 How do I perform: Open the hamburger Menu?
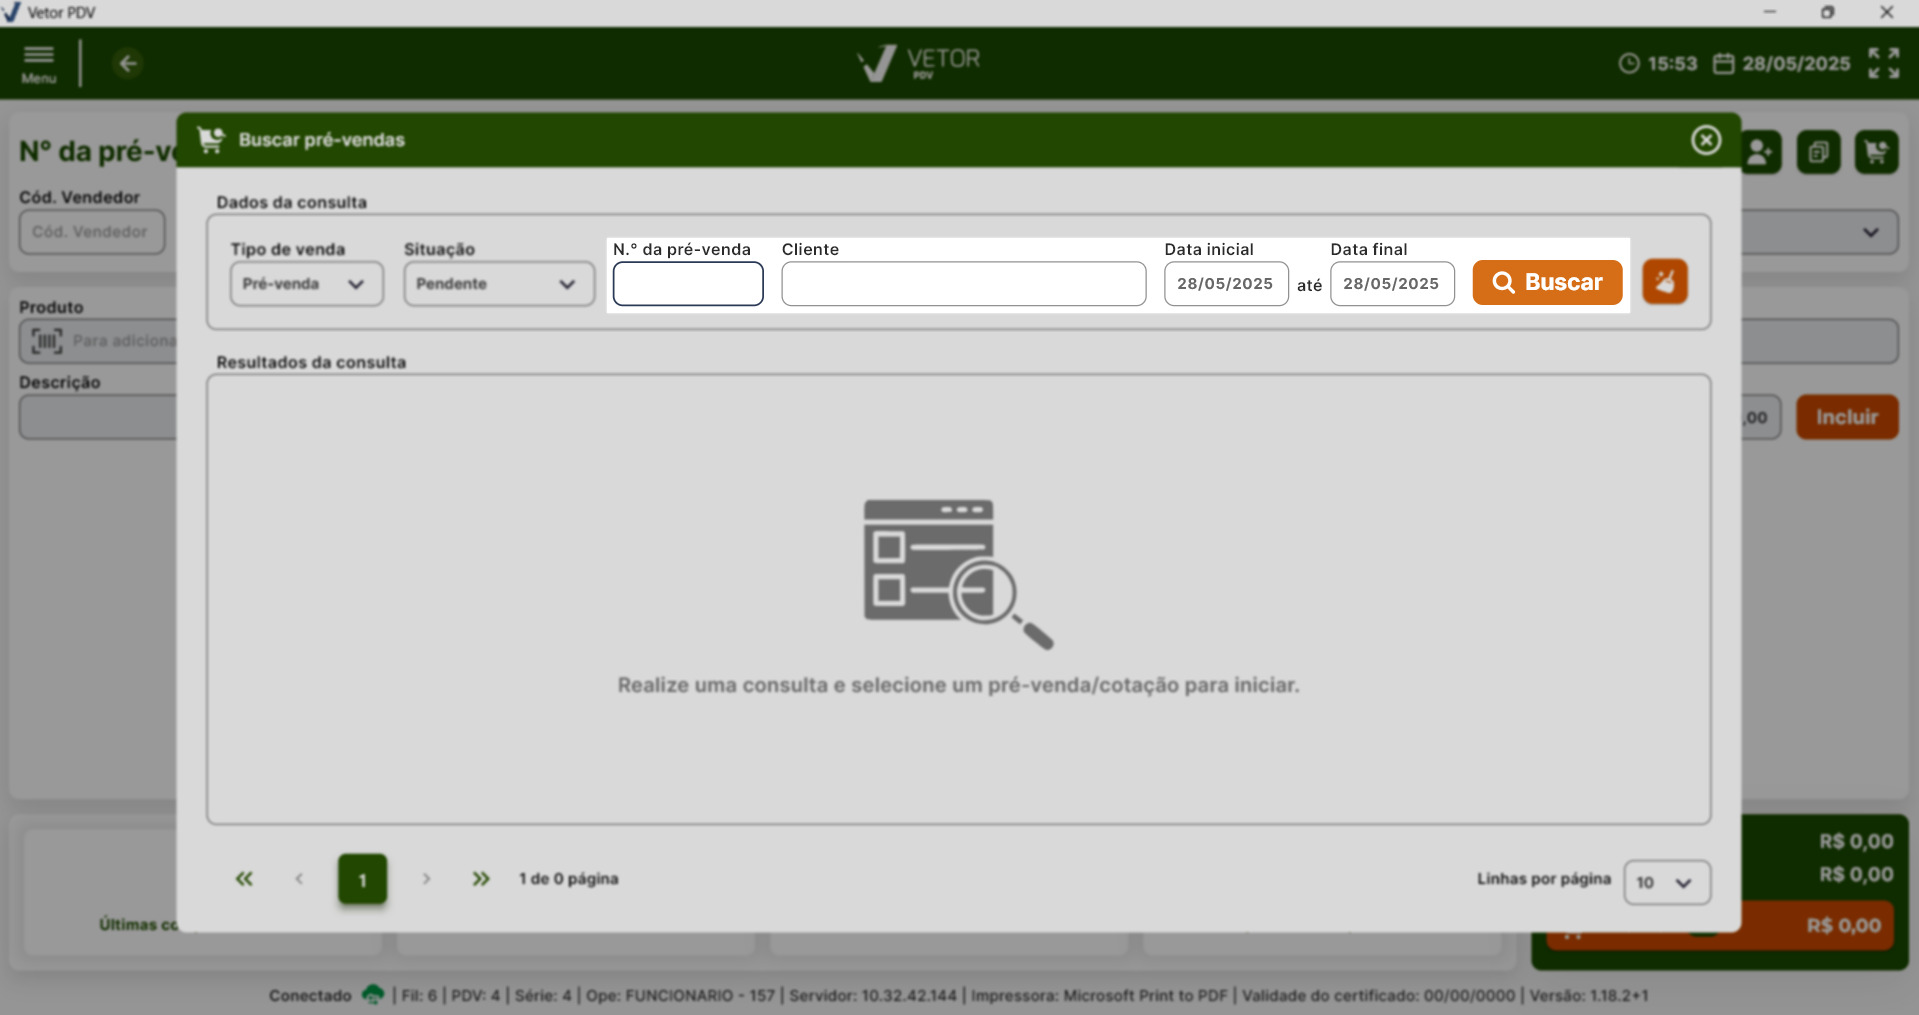tap(39, 63)
